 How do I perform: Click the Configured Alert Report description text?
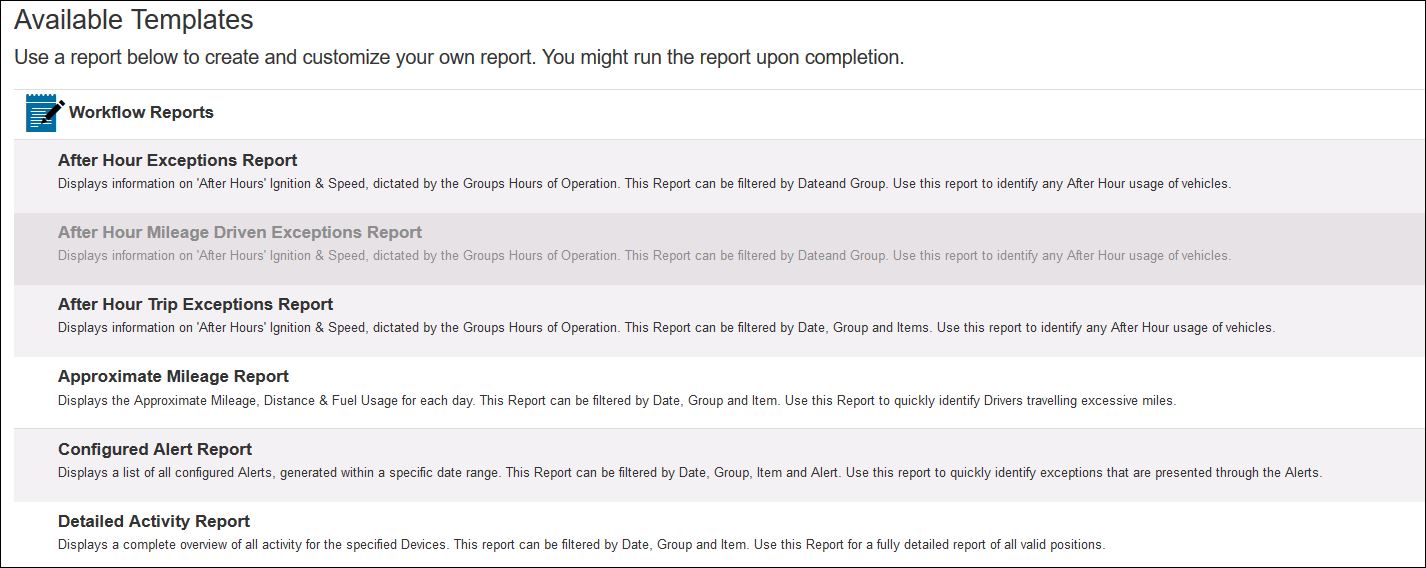coord(689,473)
